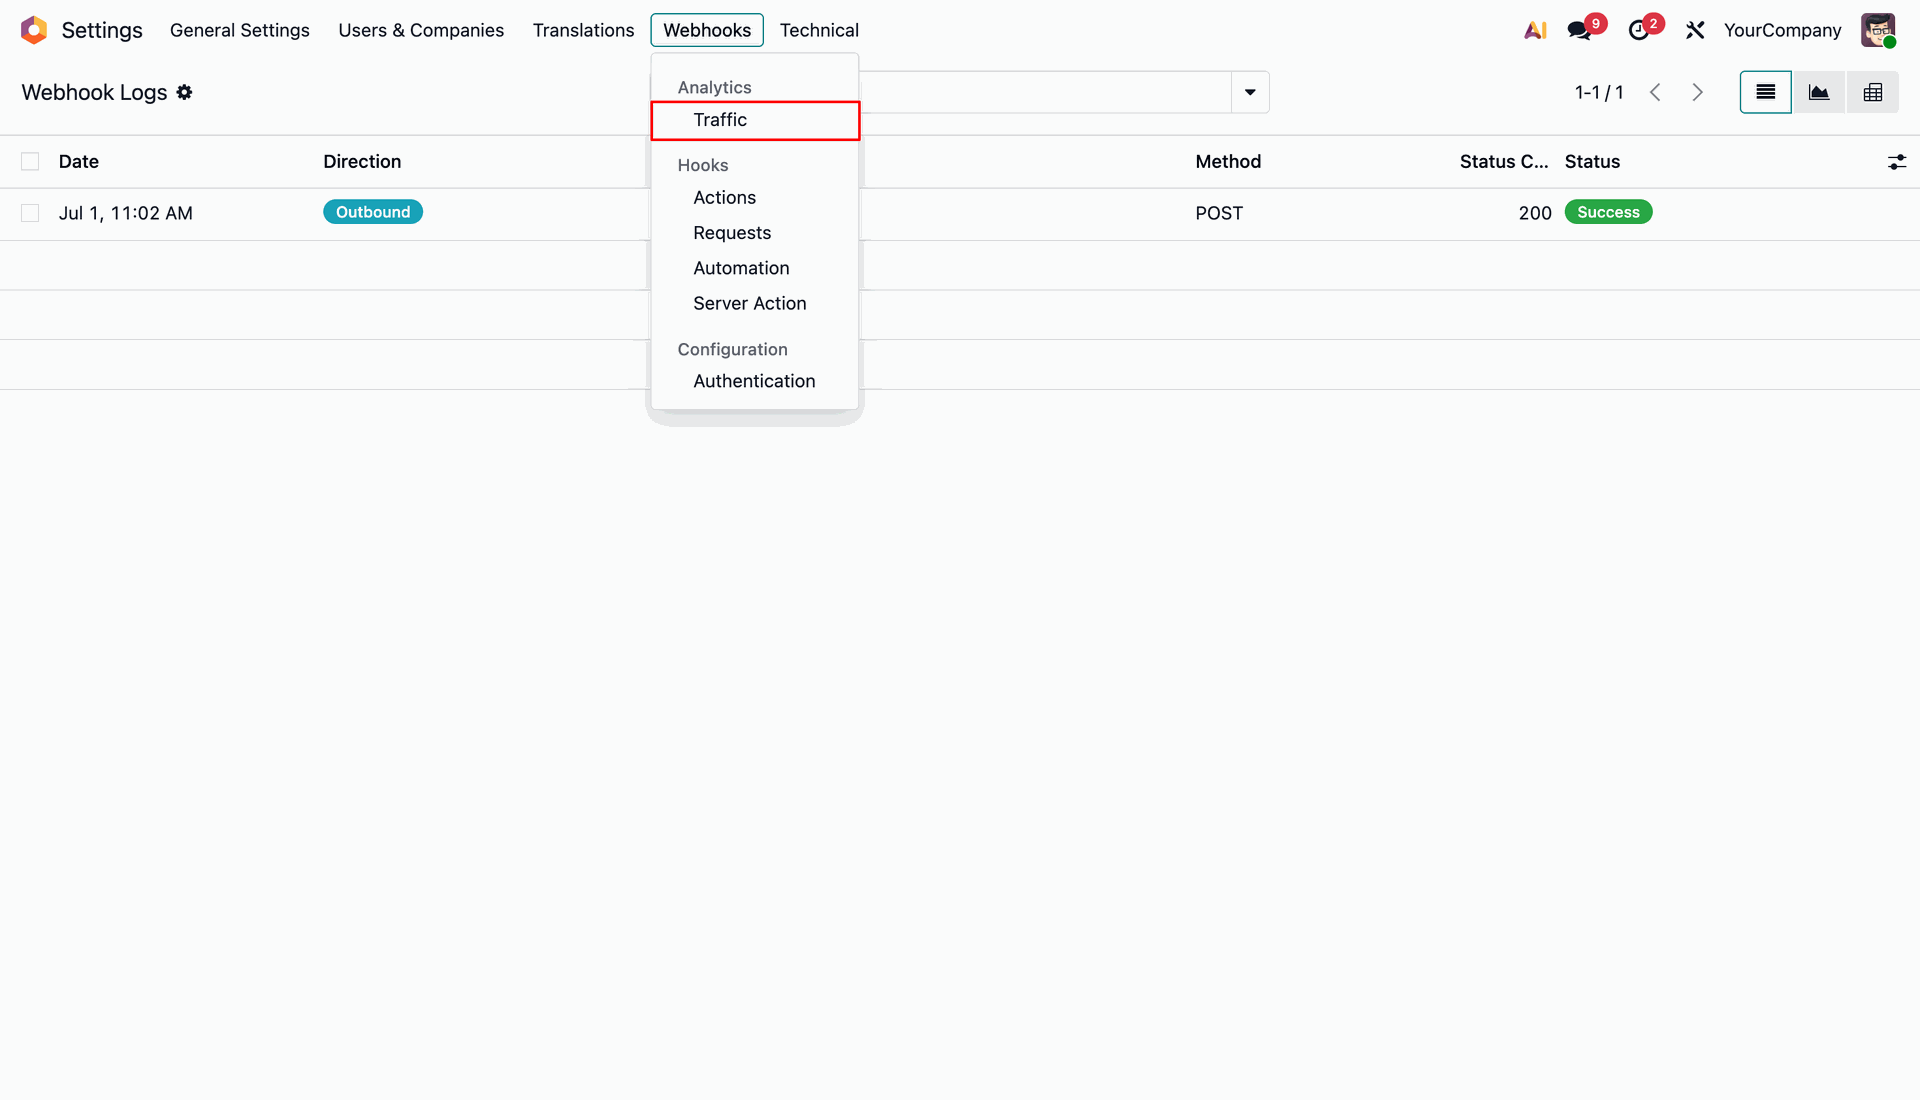The image size is (1920, 1100).
Task: Open optional columns adjust icon
Action: click(1897, 162)
